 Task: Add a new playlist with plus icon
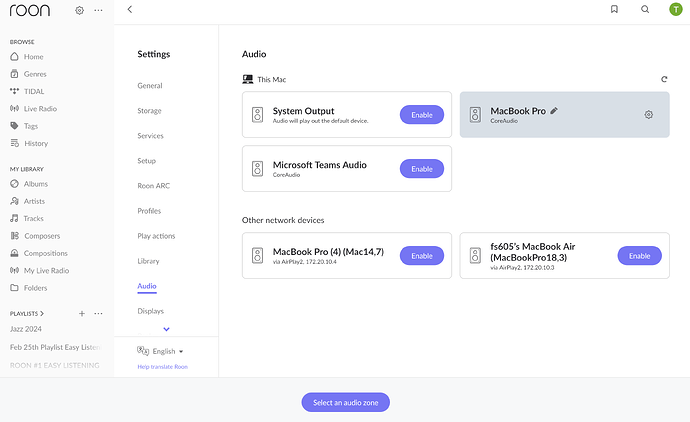(x=82, y=313)
